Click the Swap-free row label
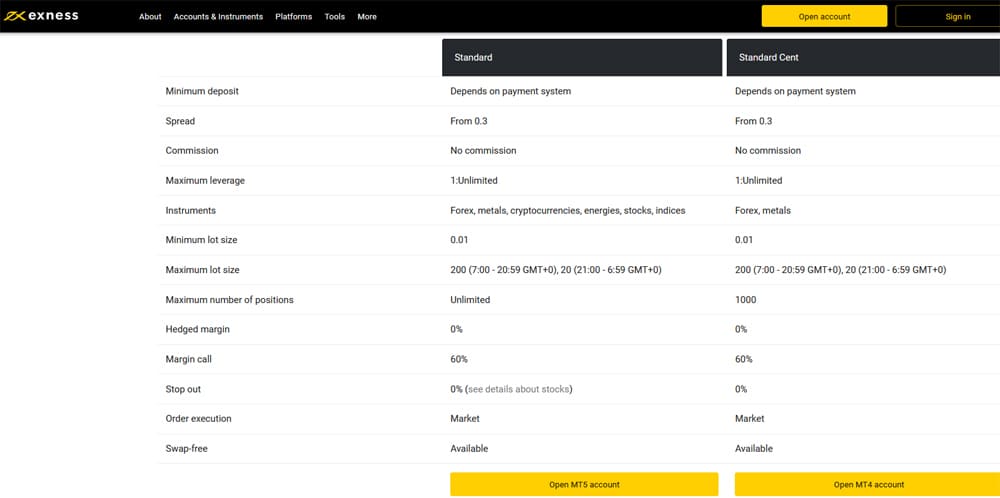This screenshot has height=498, width=1000. [189, 449]
